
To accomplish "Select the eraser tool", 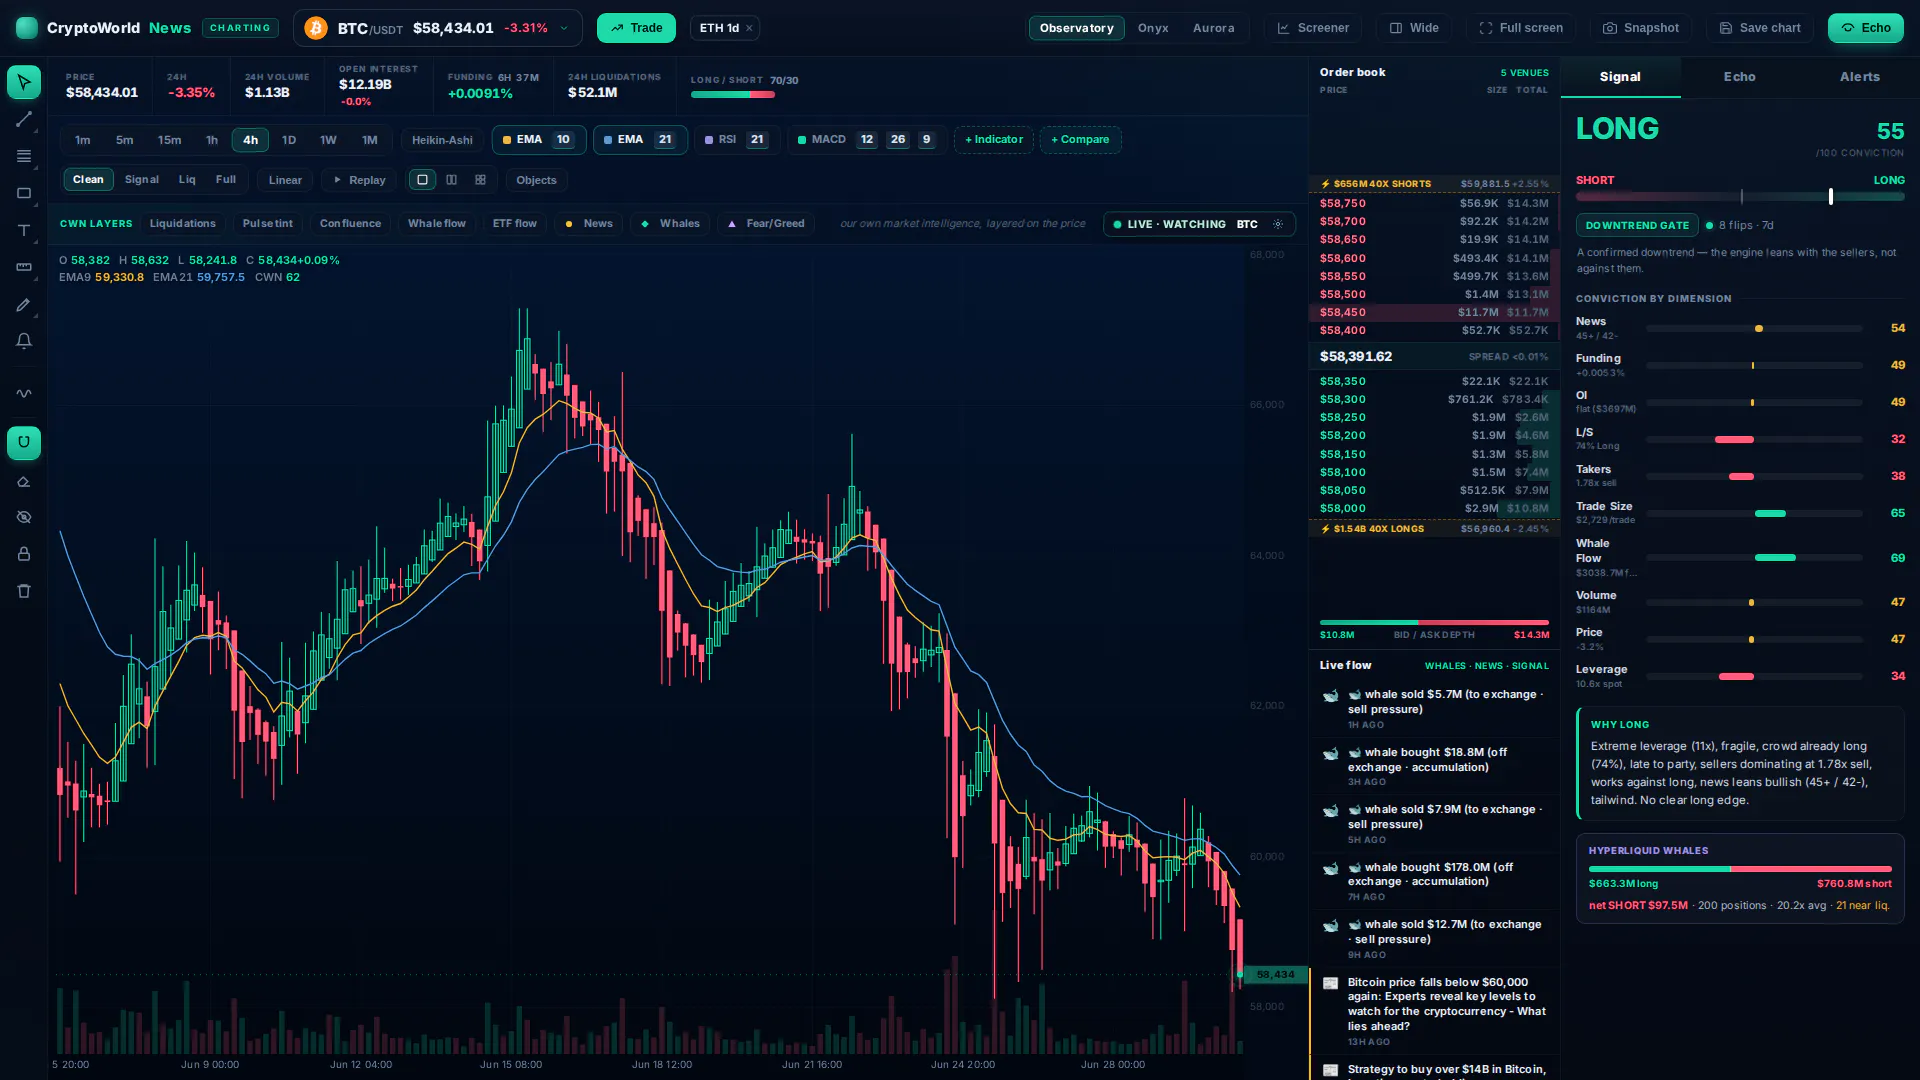I will (24, 482).
